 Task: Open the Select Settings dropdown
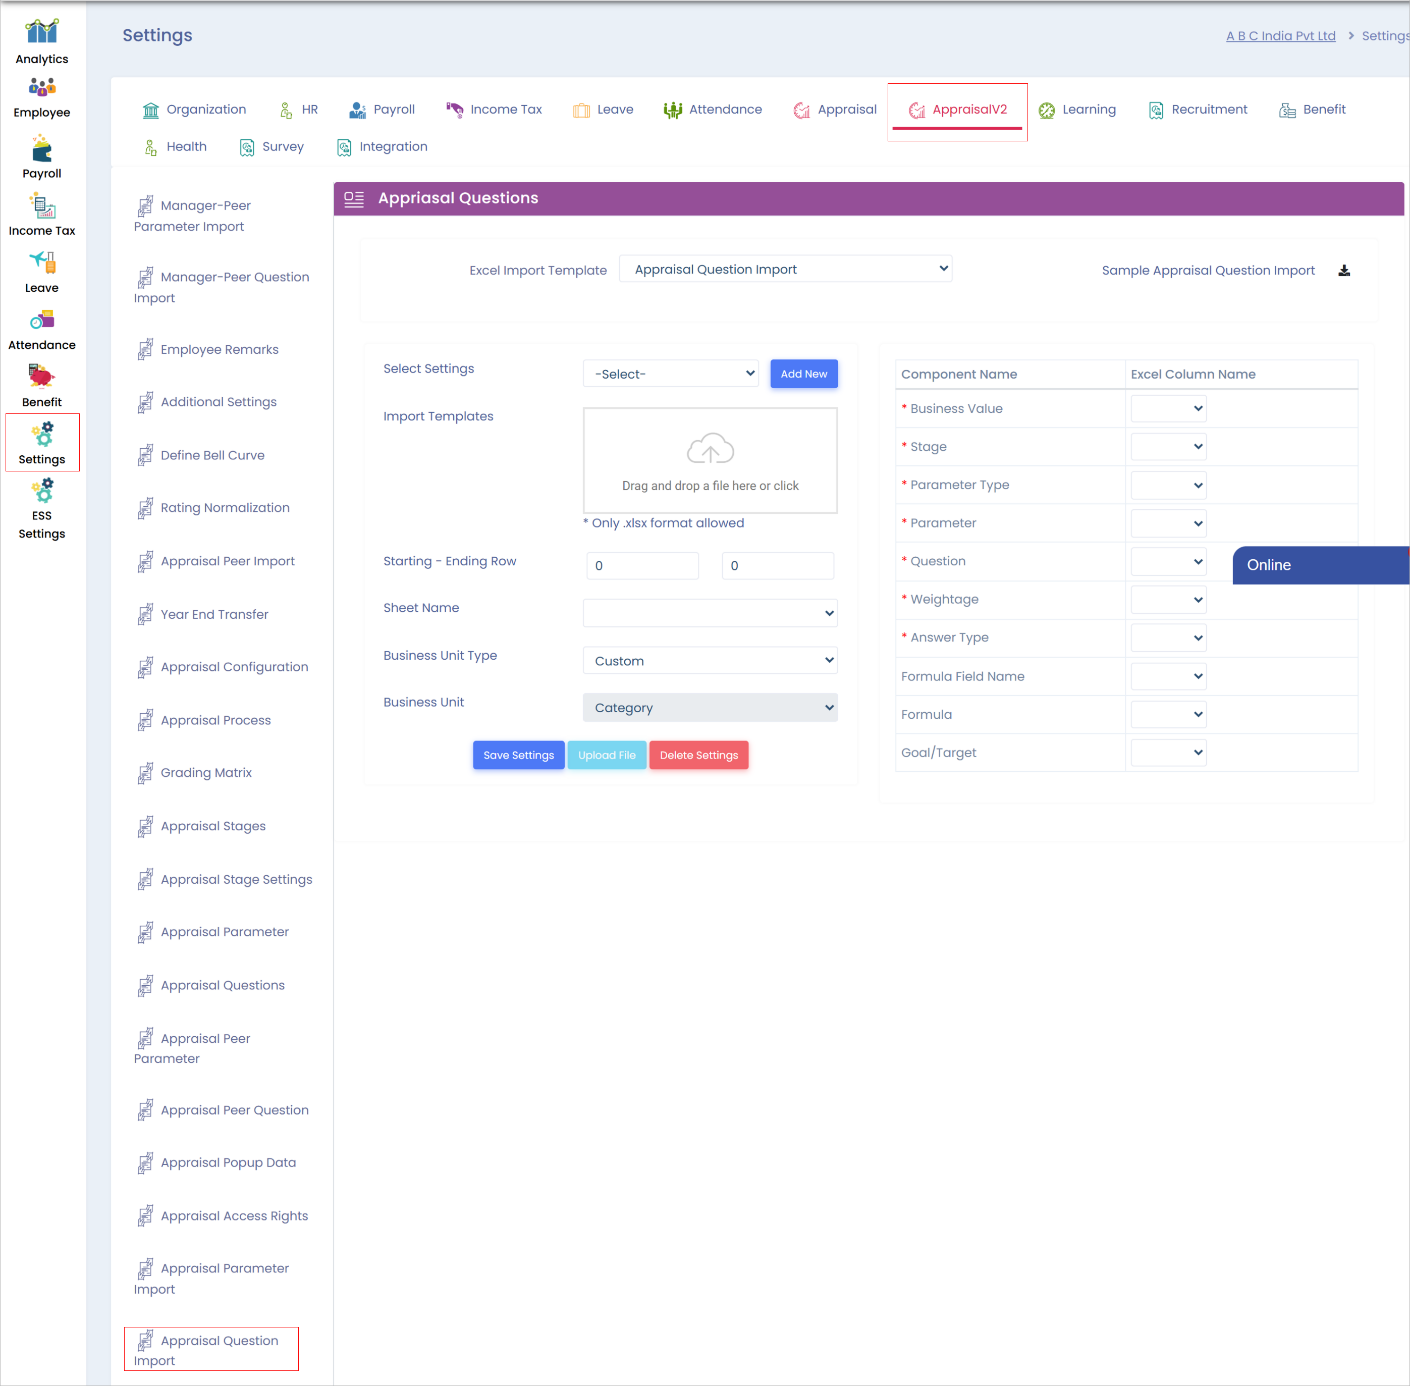[x=671, y=374]
